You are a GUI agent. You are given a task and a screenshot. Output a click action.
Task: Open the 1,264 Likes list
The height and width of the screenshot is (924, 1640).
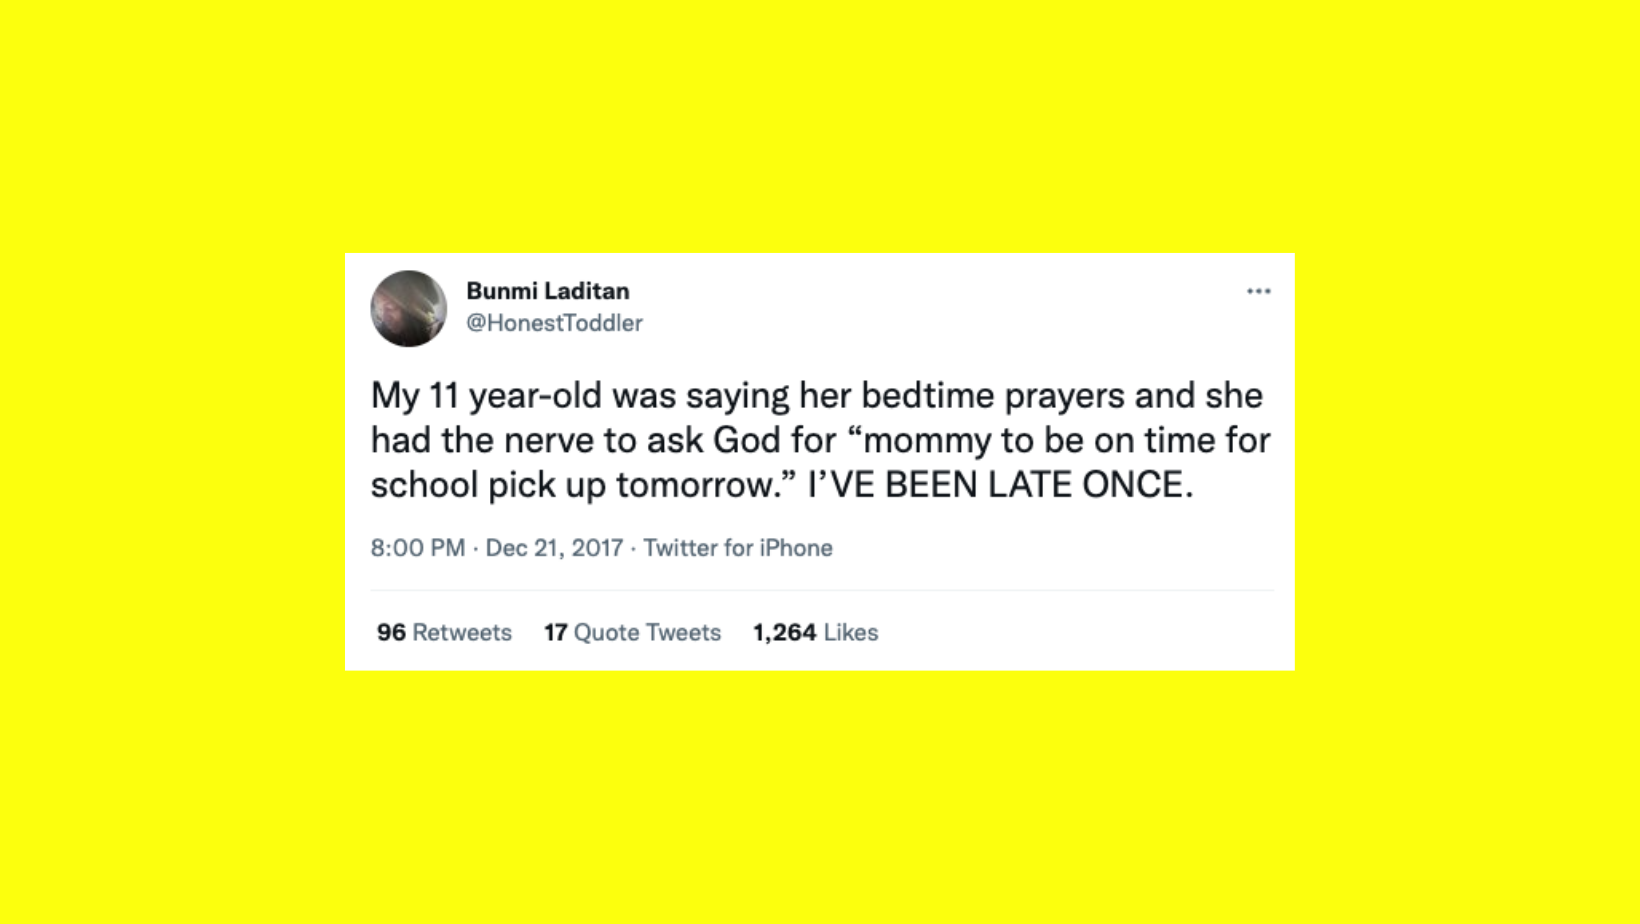point(815,632)
